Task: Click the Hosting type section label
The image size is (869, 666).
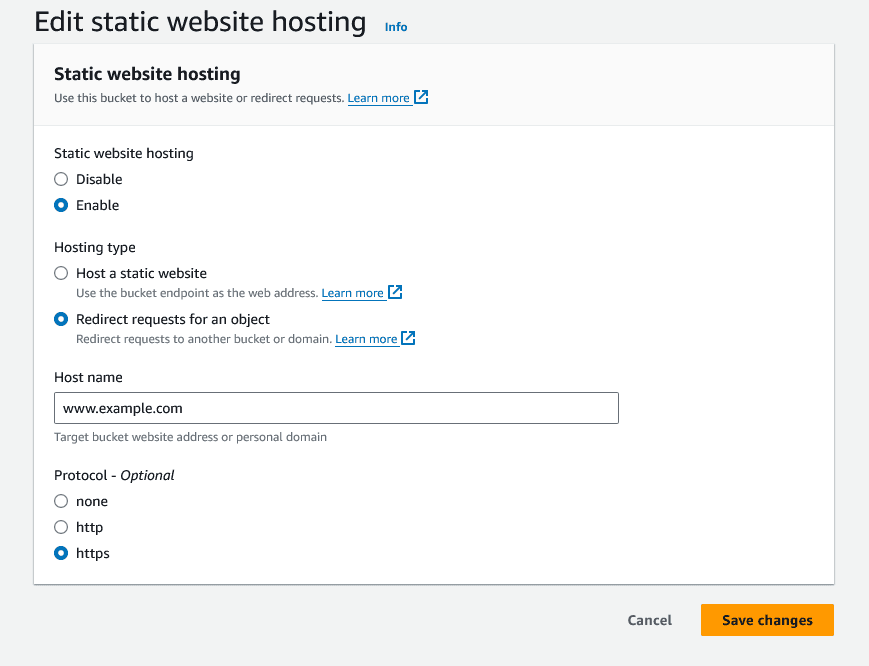Action: coord(94,247)
